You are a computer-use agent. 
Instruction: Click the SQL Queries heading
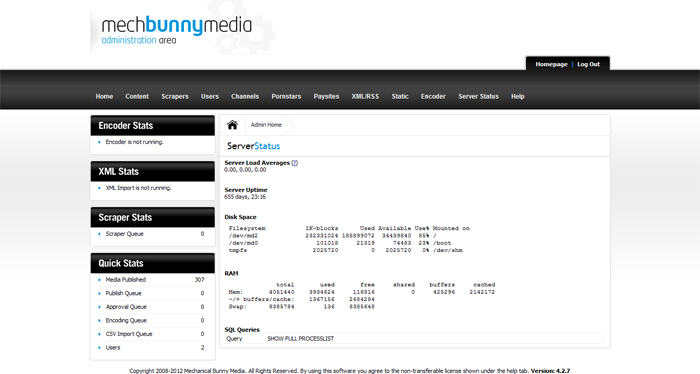tap(242, 330)
